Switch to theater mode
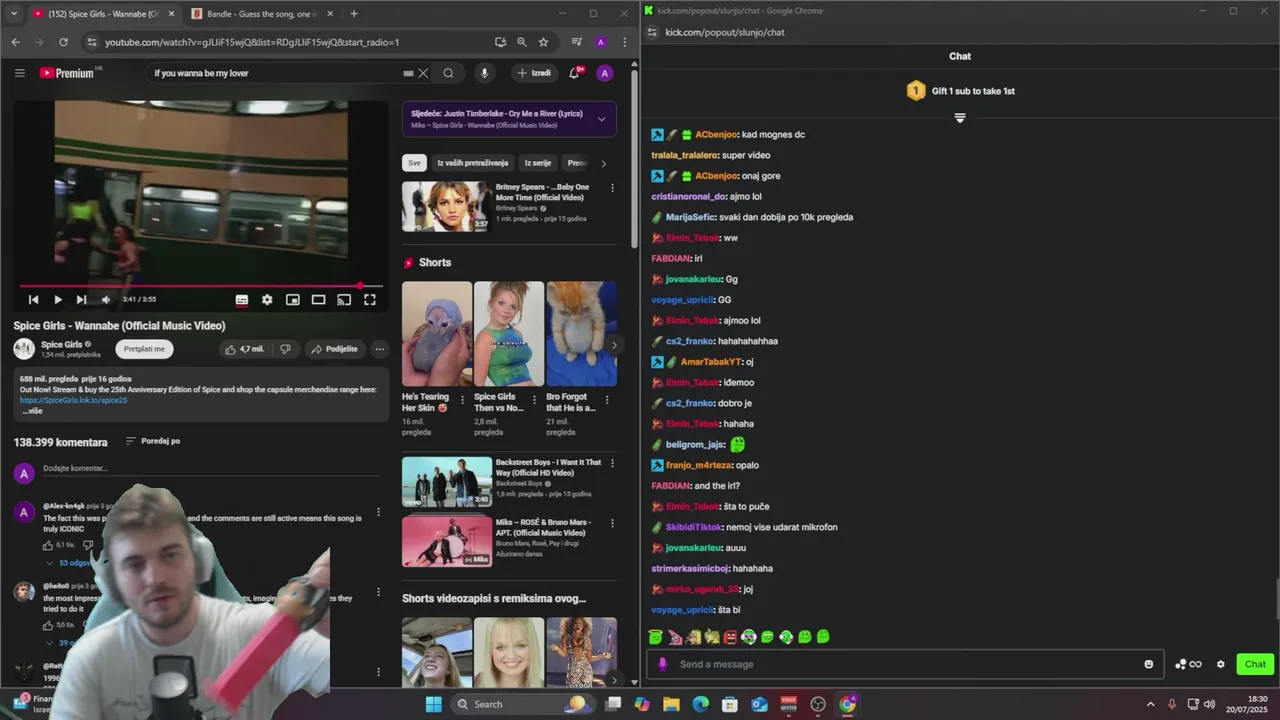Screen dimensions: 1280x720 click(318, 299)
